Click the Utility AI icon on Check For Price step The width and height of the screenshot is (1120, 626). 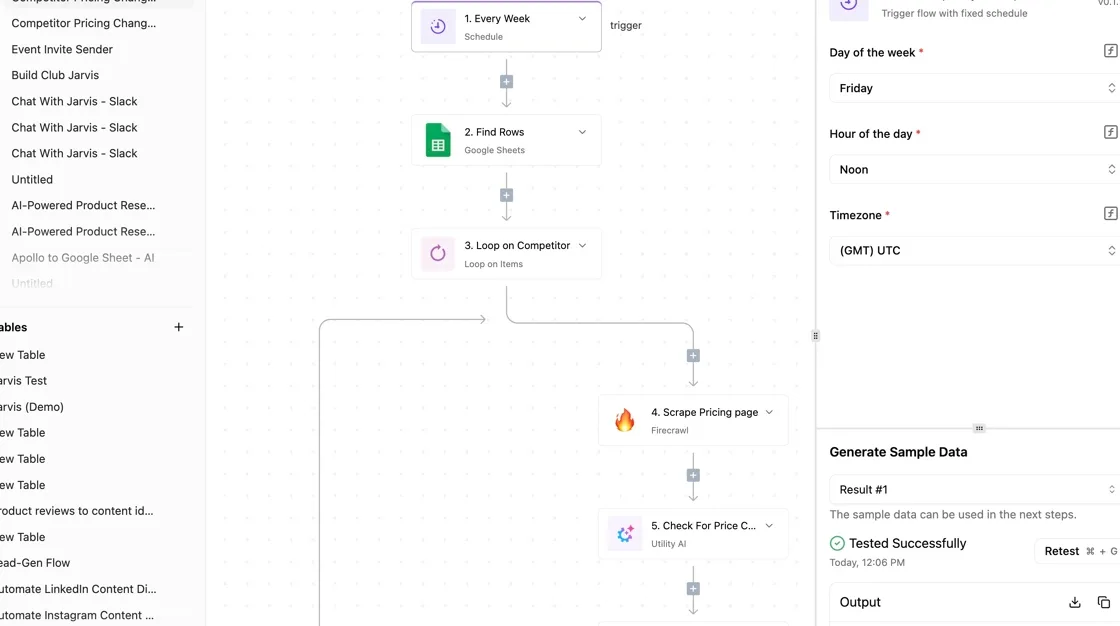point(625,533)
